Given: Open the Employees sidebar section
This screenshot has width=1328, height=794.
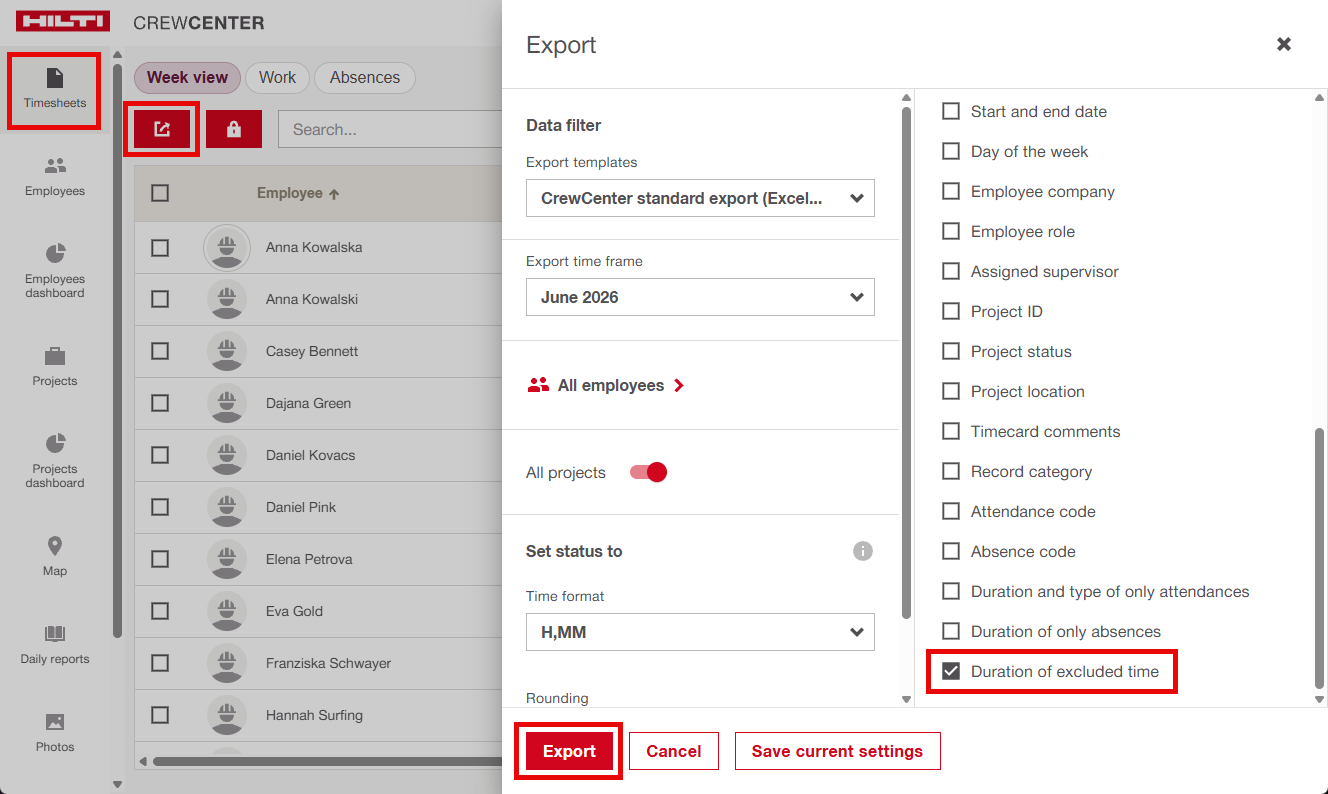Looking at the screenshot, I should pyautogui.click(x=55, y=177).
